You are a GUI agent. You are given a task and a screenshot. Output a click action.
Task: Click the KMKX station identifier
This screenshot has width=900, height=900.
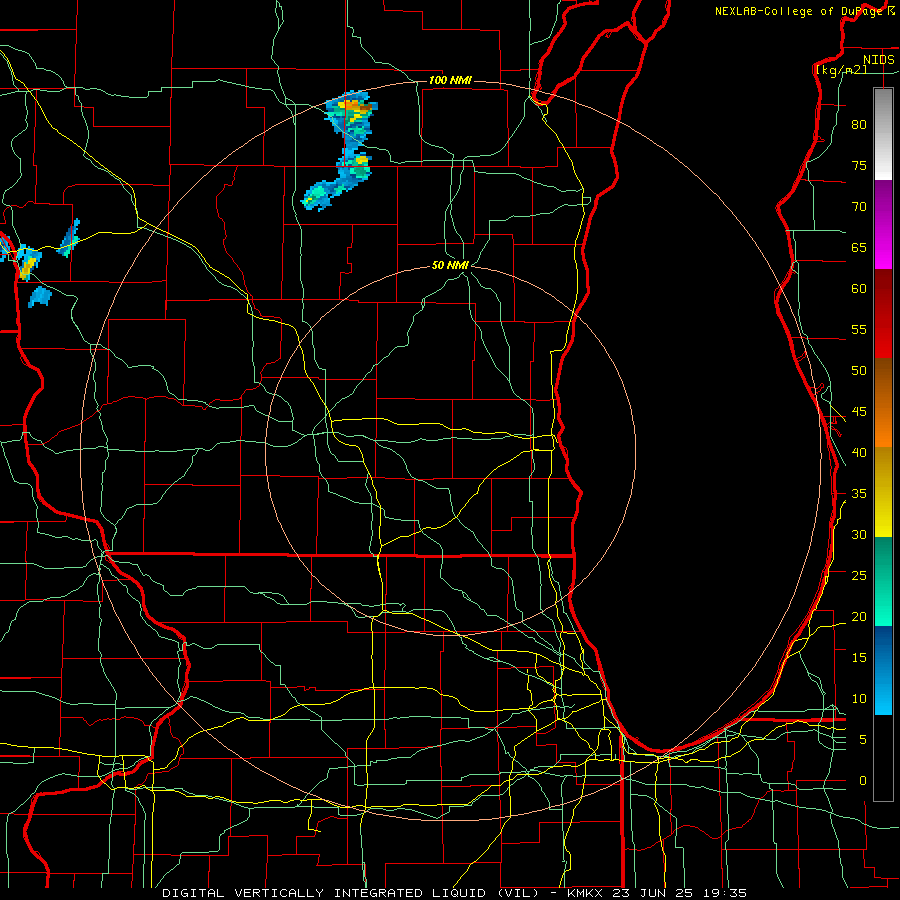(x=586, y=893)
